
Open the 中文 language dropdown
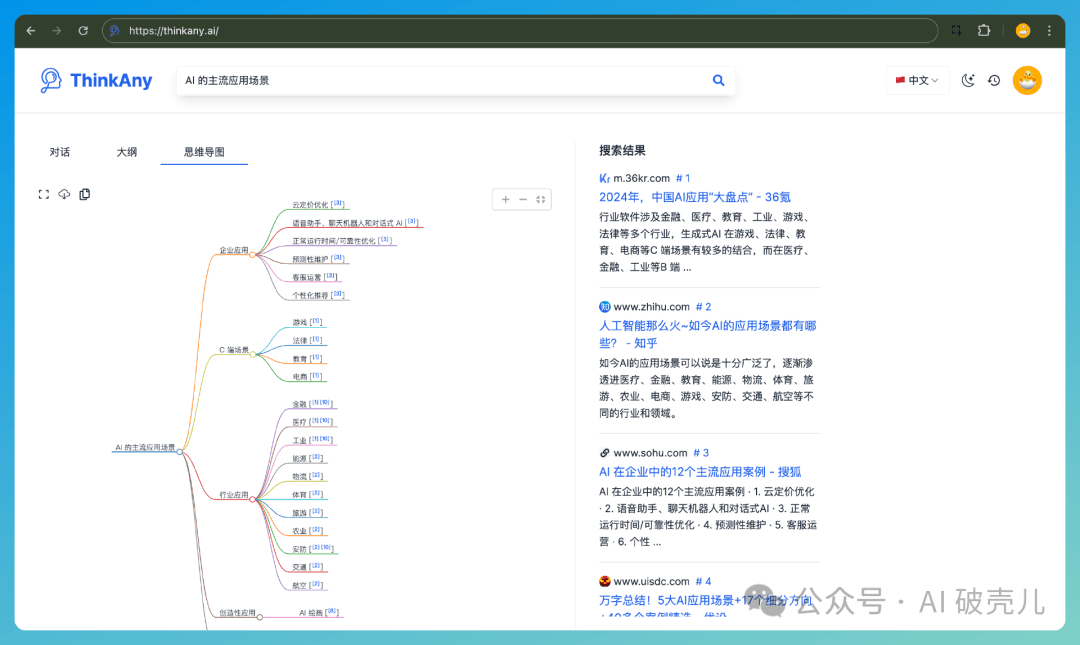pyautogui.click(x=917, y=81)
